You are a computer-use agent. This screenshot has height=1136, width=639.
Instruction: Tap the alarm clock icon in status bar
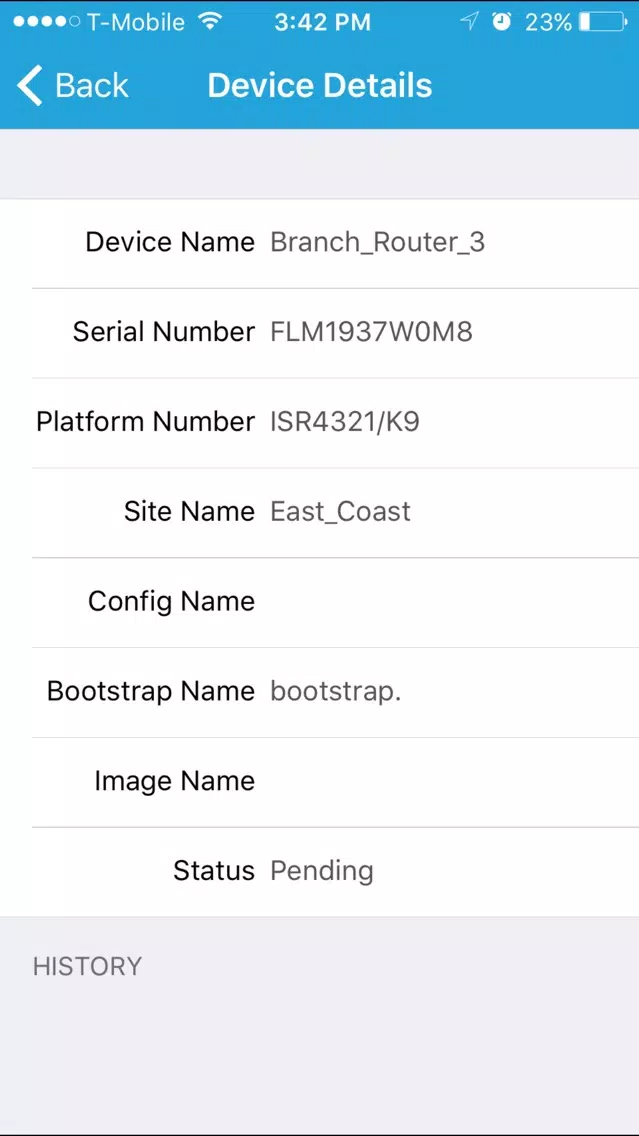tap(501, 22)
